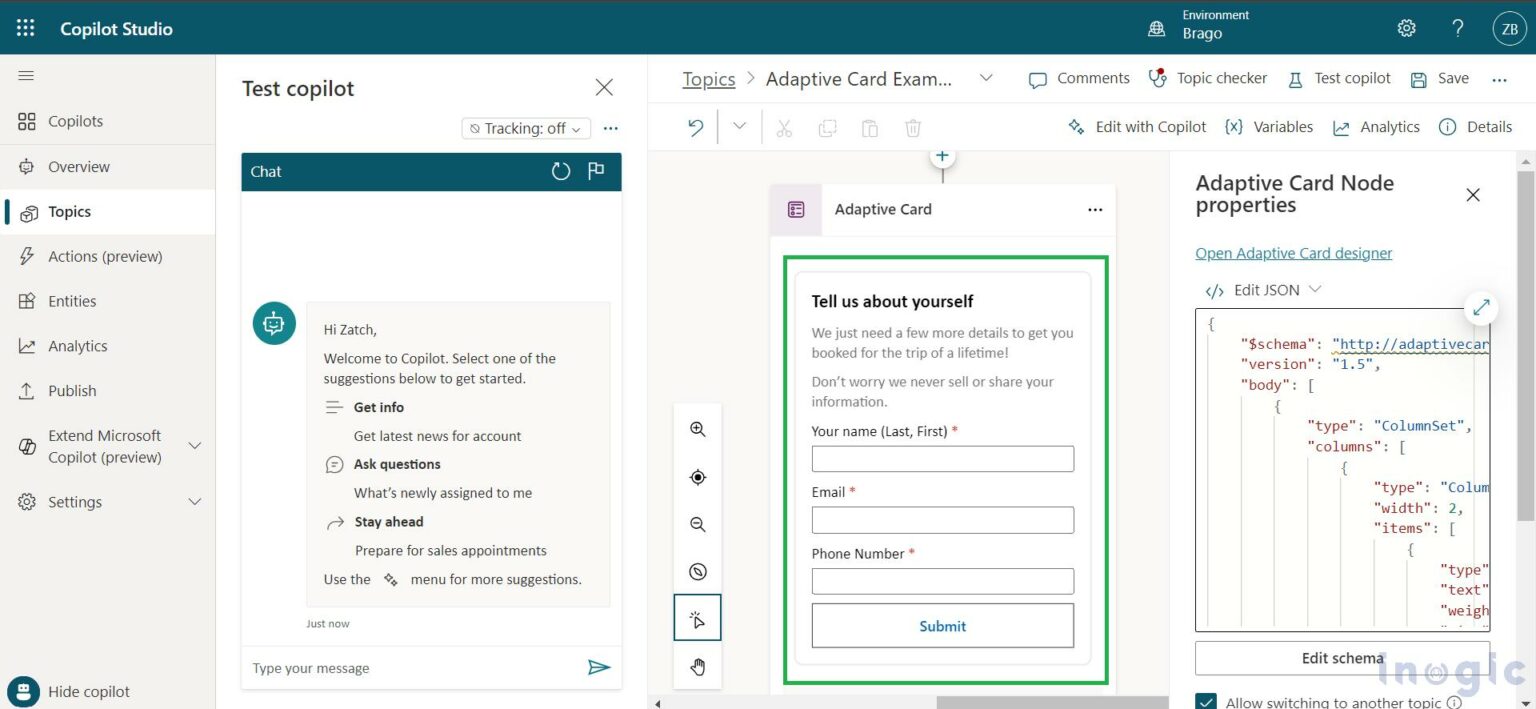
Task: Expand the undo history chevron
Action: (737, 127)
